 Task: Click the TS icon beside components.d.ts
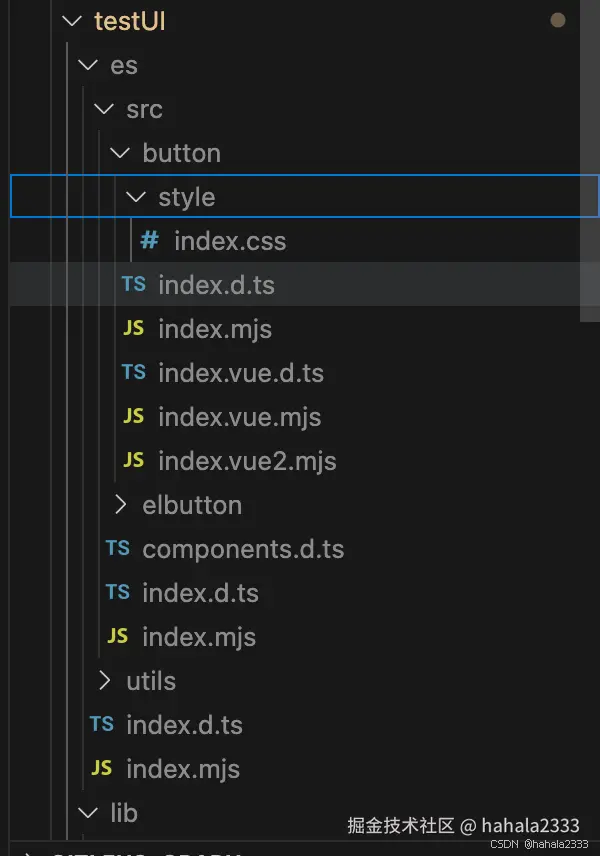pyautogui.click(x=117, y=549)
